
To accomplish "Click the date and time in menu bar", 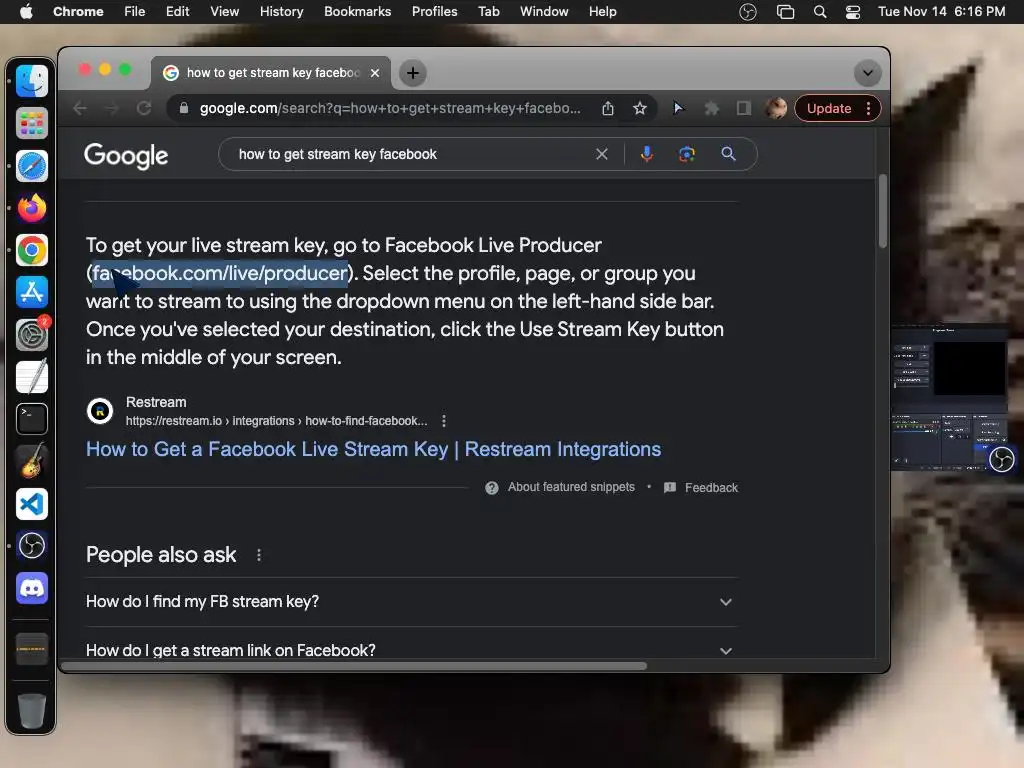I will click(941, 12).
